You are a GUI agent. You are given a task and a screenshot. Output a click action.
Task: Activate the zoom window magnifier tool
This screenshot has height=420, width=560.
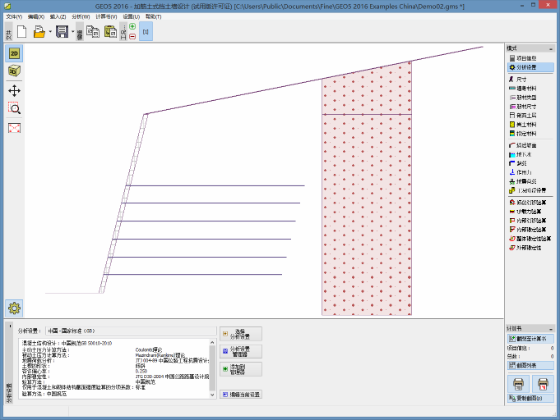pos(14,108)
